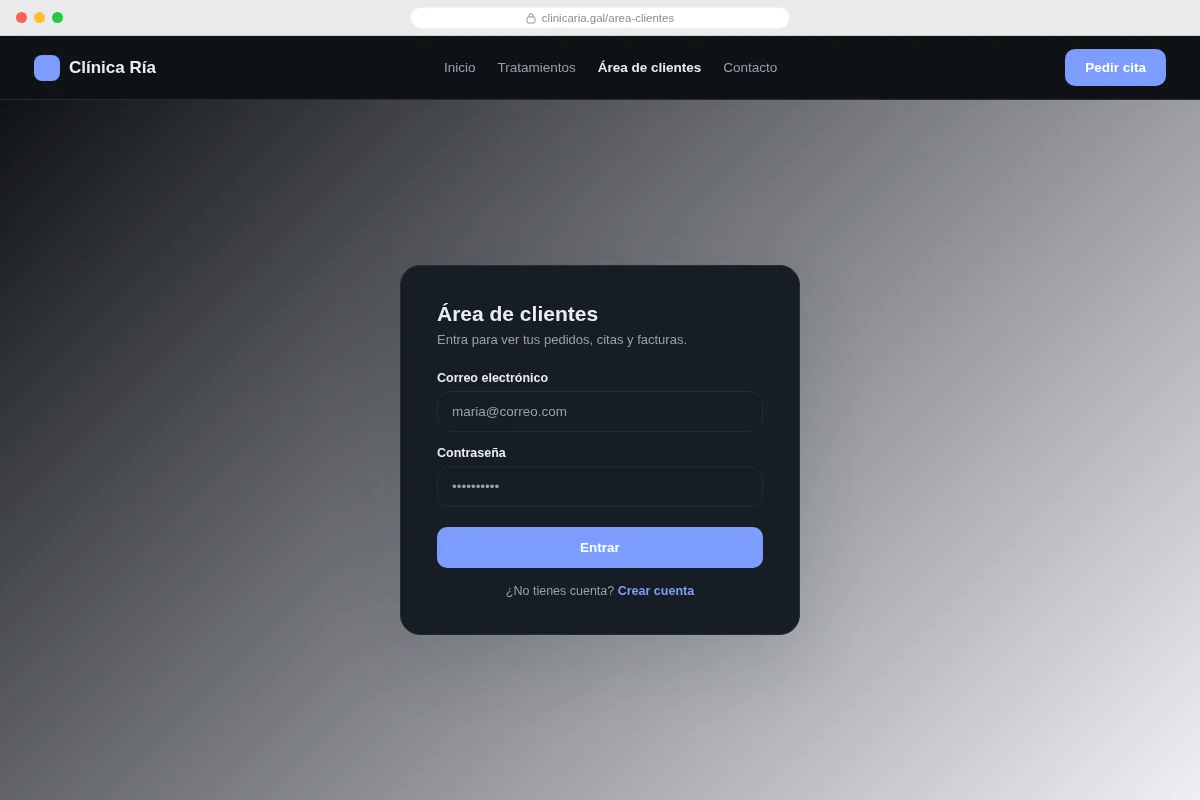This screenshot has height=800, width=1200.
Task: Minimize the window with yellow button
Action: (39, 18)
